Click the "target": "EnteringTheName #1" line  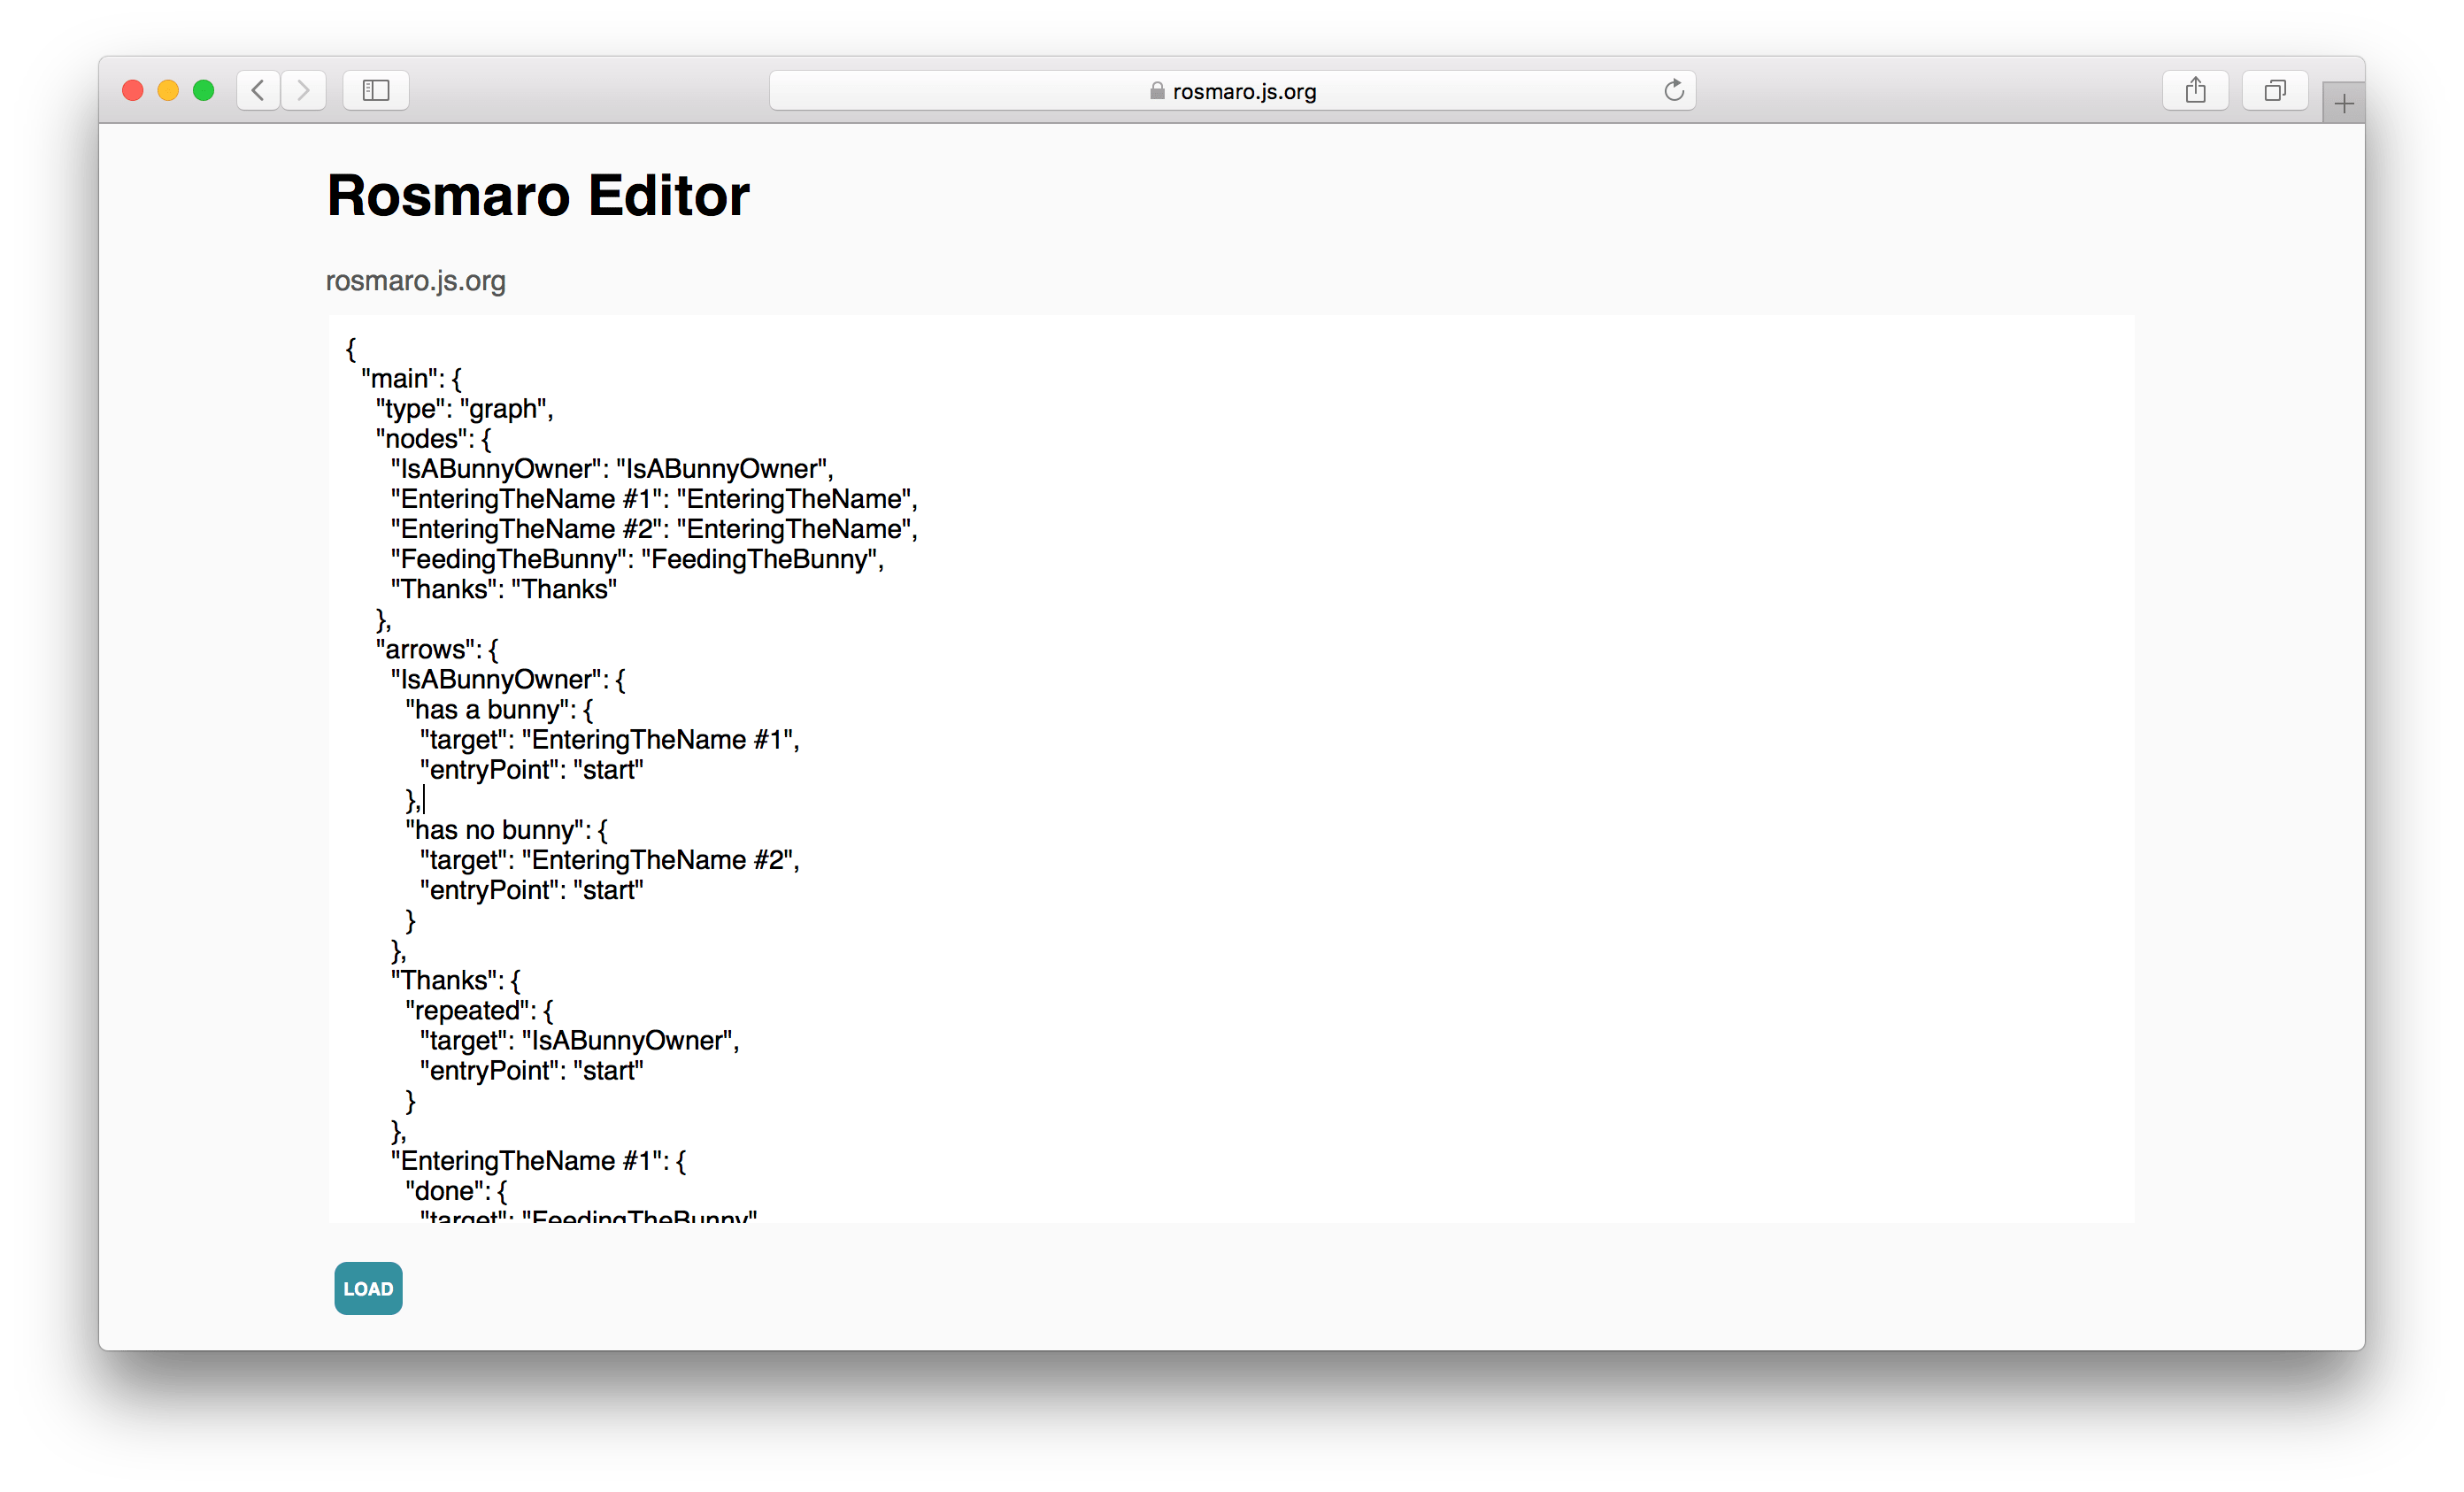coord(609,739)
